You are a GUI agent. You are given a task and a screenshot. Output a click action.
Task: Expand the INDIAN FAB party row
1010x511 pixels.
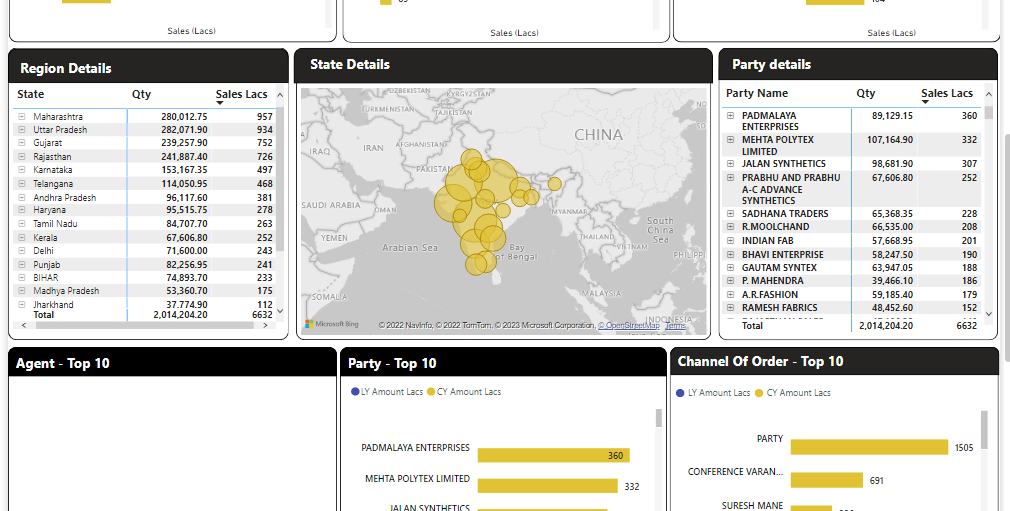point(730,240)
